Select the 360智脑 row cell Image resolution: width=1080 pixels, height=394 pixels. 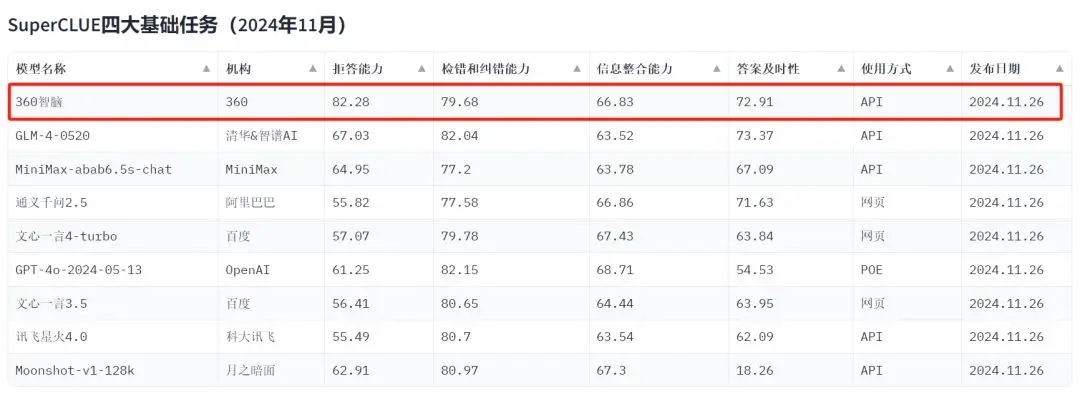(x=114, y=102)
